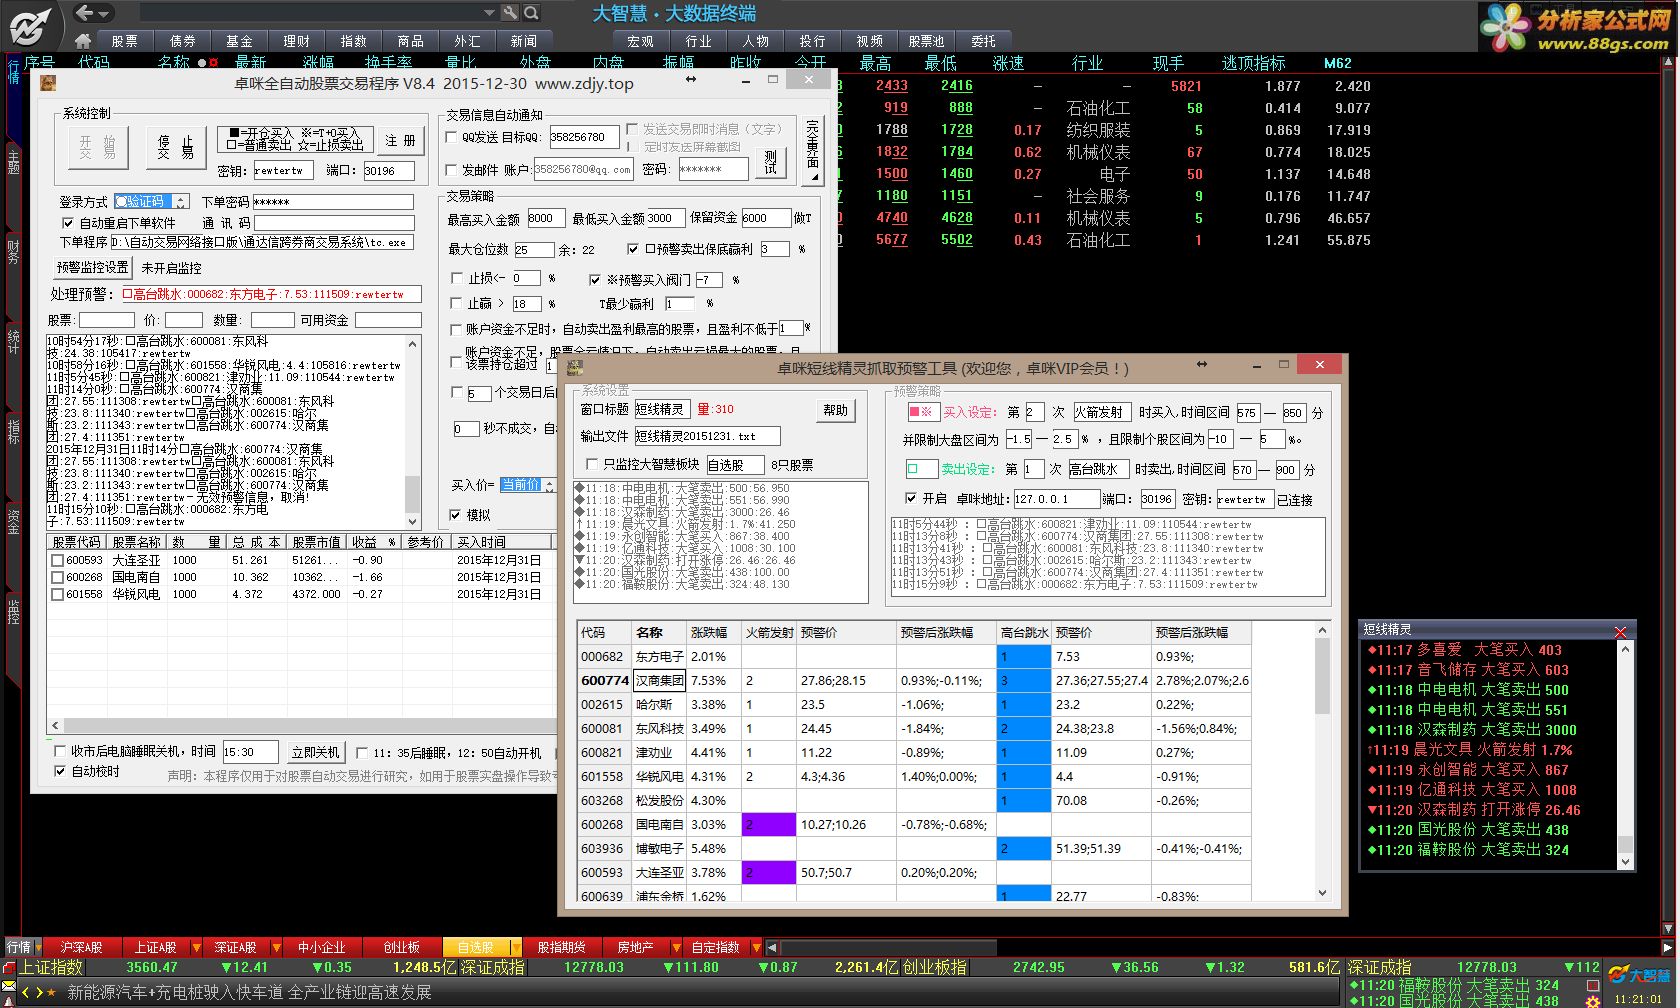Open the 股票 menu

point(125,41)
